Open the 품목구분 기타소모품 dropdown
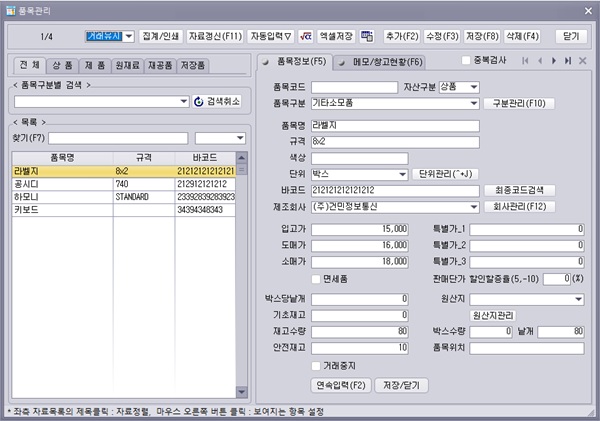 click(x=473, y=103)
